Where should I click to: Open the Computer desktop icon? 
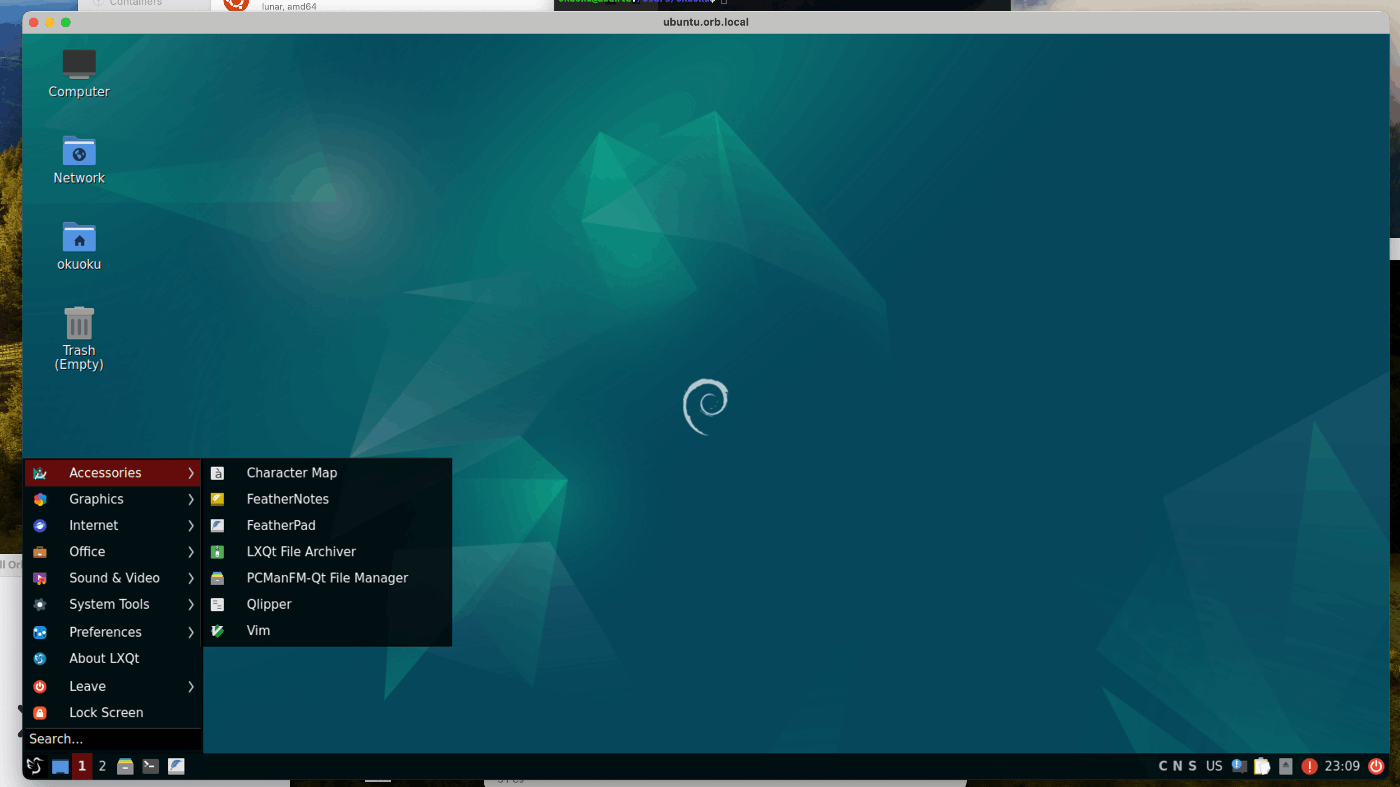(79, 65)
